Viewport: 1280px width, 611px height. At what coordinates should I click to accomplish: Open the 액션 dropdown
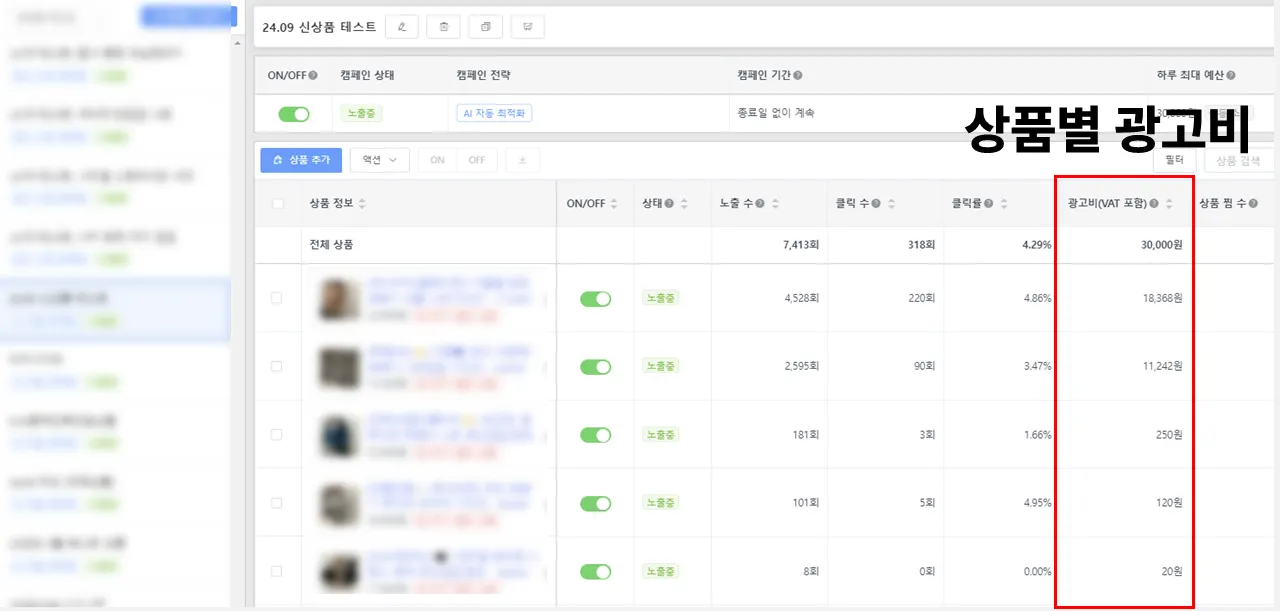click(380, 160)
